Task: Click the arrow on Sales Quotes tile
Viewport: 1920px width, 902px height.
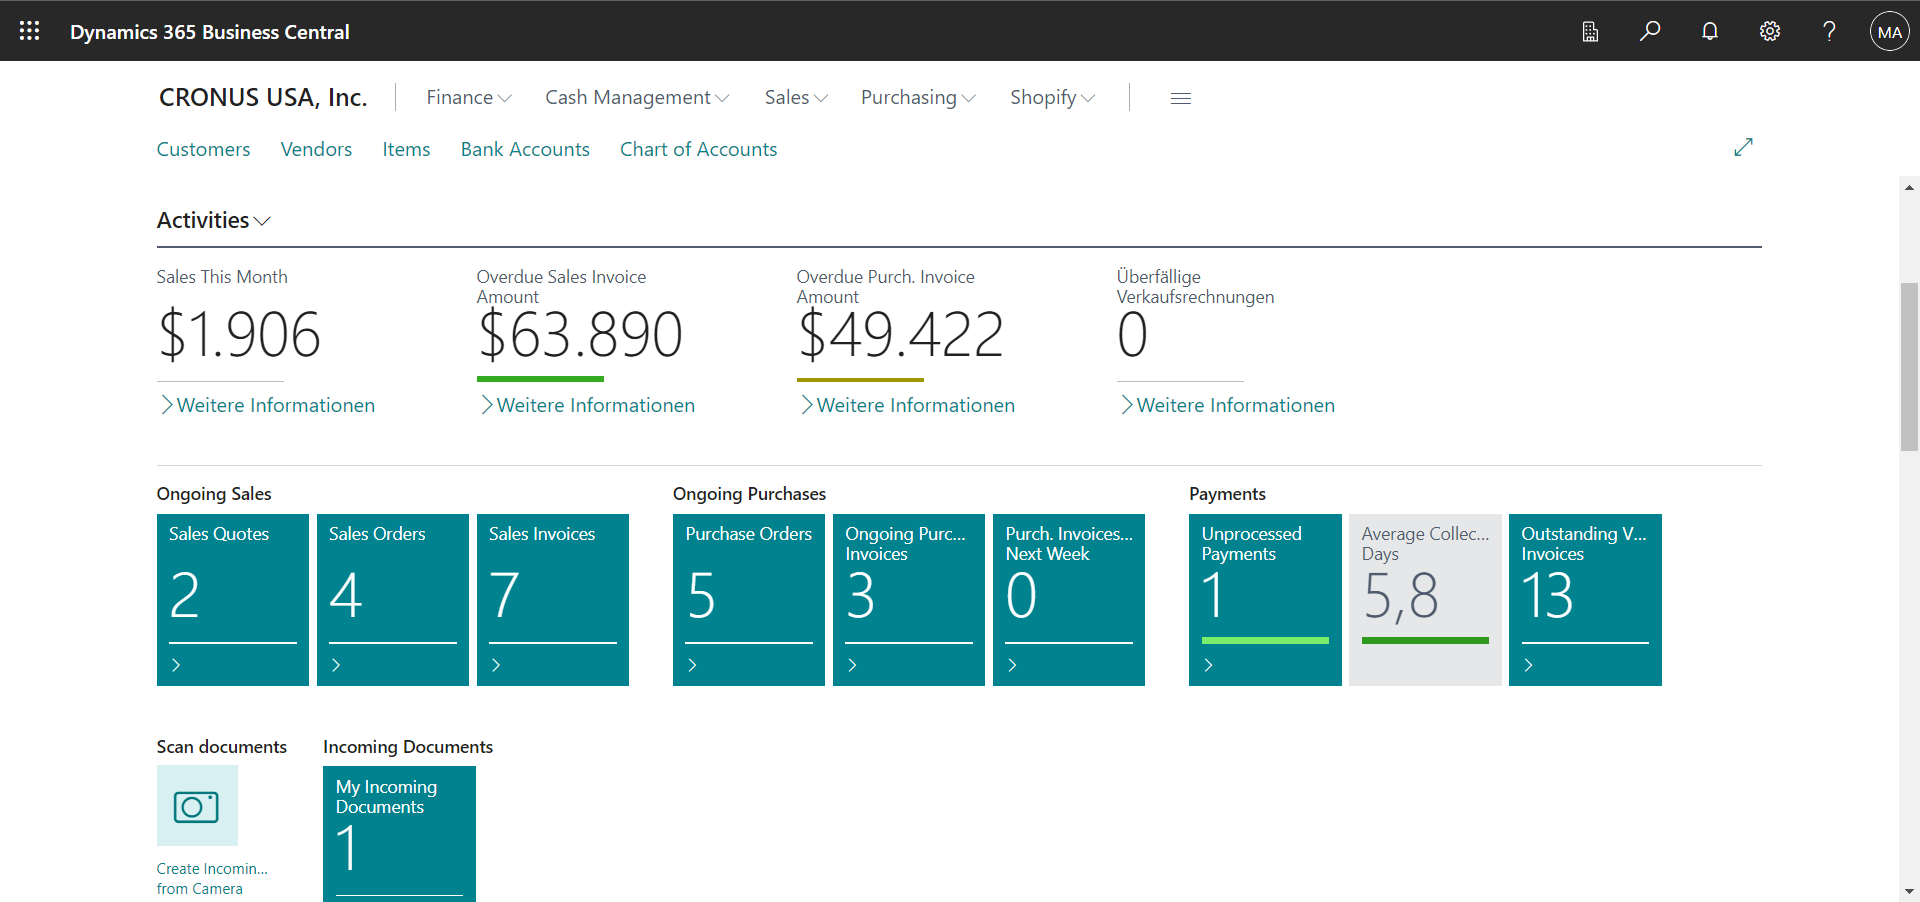Action: [176, 665]
